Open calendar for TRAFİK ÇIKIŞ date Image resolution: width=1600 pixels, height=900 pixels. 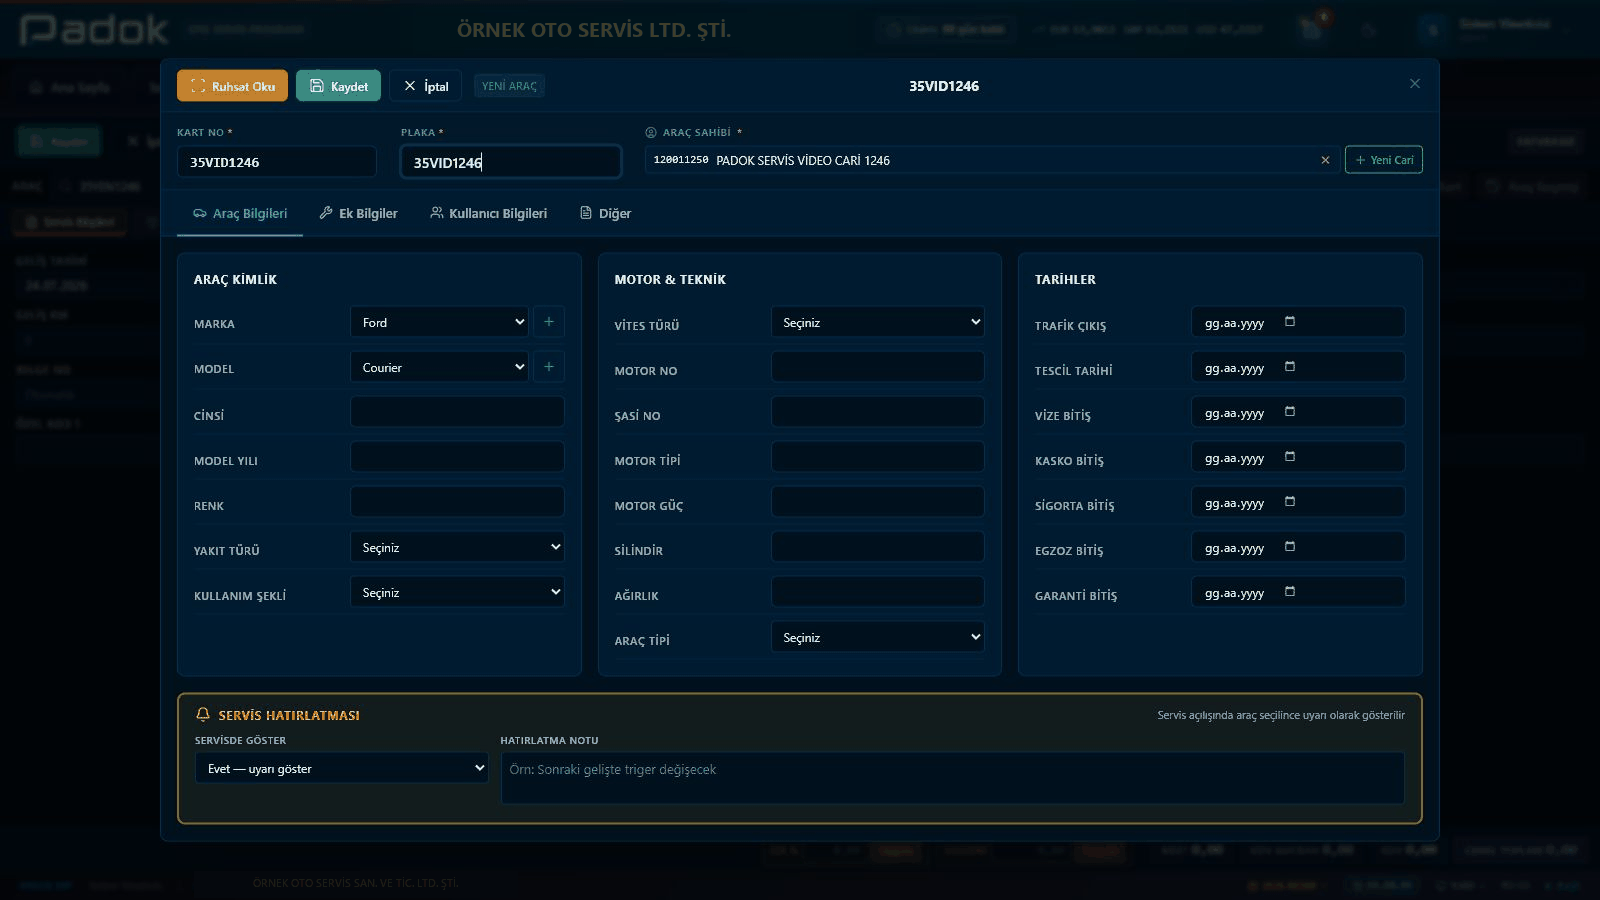point(1290,322)
